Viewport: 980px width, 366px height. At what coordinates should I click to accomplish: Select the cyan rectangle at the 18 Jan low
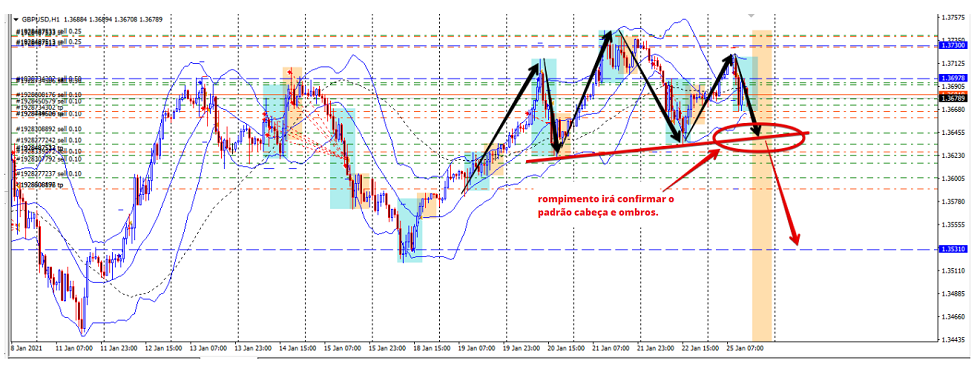409,230
